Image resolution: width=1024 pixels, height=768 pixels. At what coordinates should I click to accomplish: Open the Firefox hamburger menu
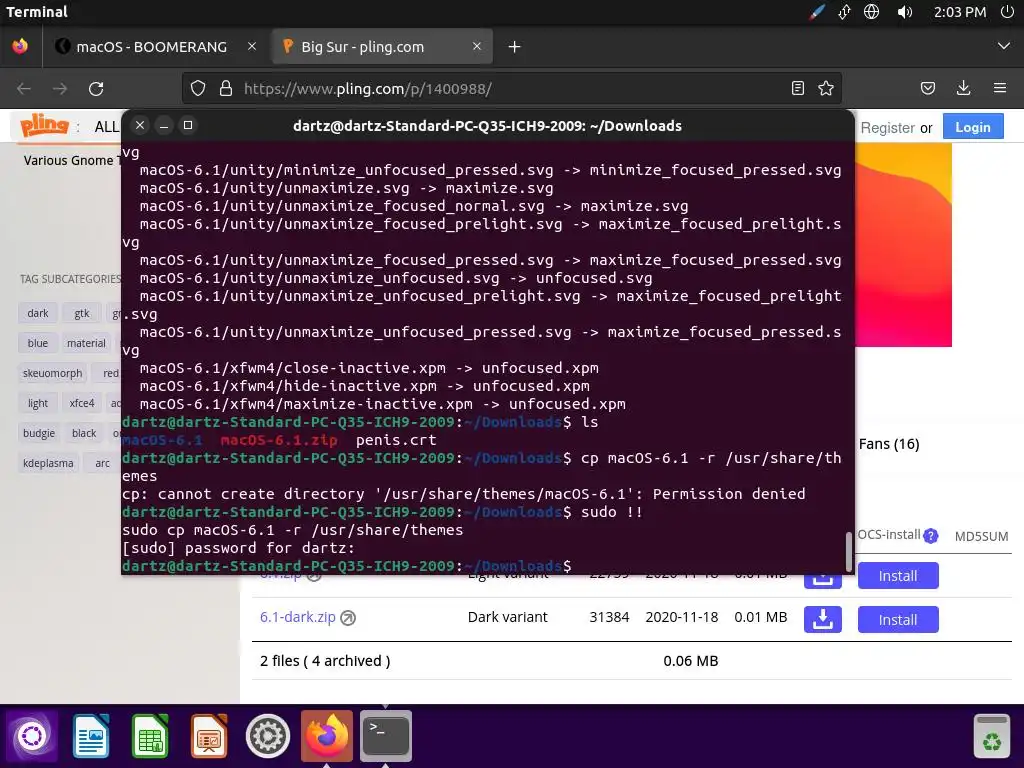1000,88
